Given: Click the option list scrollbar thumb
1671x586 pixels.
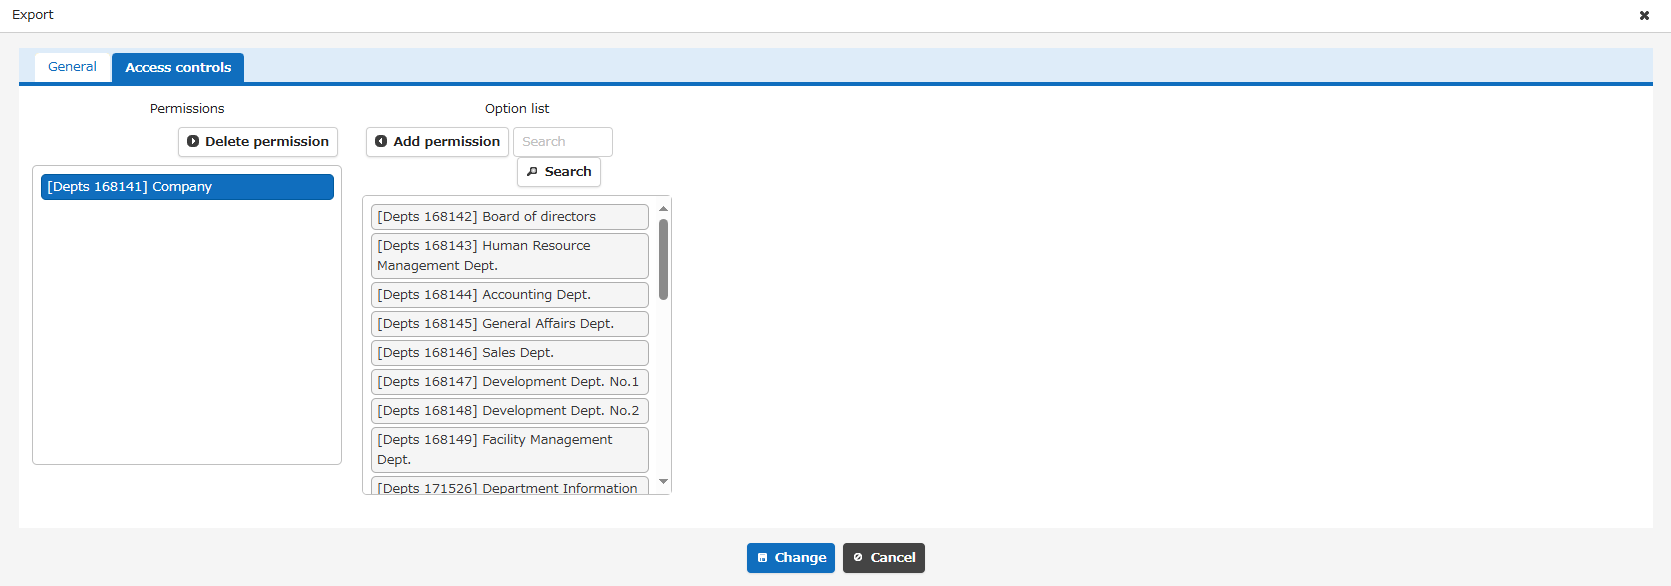Looking at the screenshot, I should [663, 259].
